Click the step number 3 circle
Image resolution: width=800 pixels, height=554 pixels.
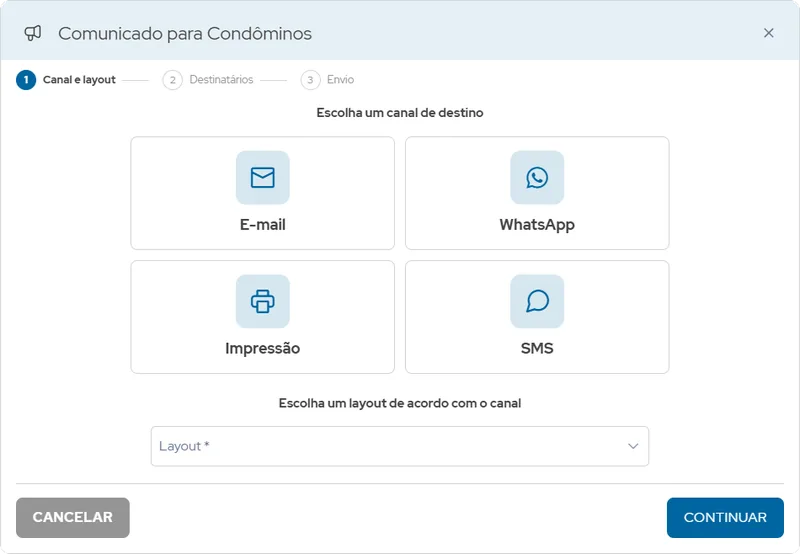coord(311,80)
